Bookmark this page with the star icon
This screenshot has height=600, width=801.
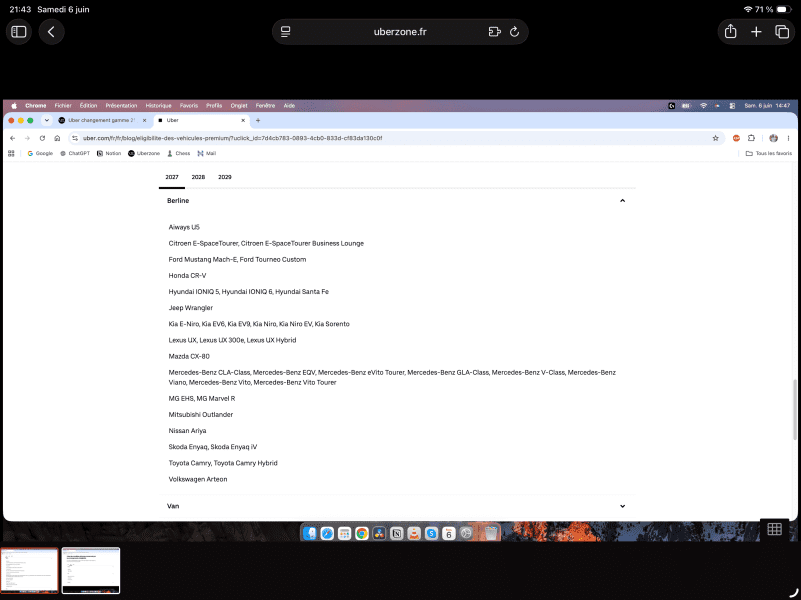(x=715, y=138)
